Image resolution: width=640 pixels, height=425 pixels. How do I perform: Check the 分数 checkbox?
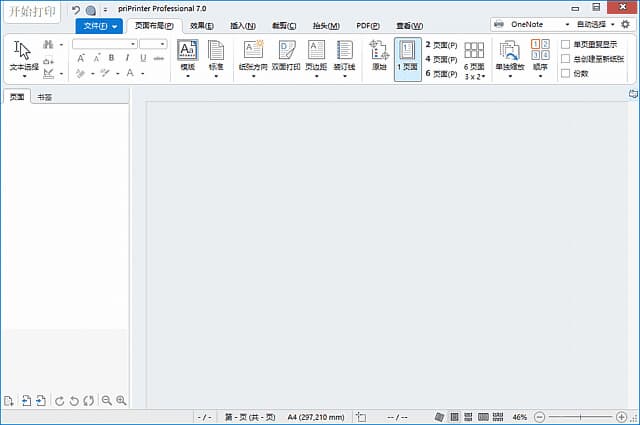pos(566,73)
